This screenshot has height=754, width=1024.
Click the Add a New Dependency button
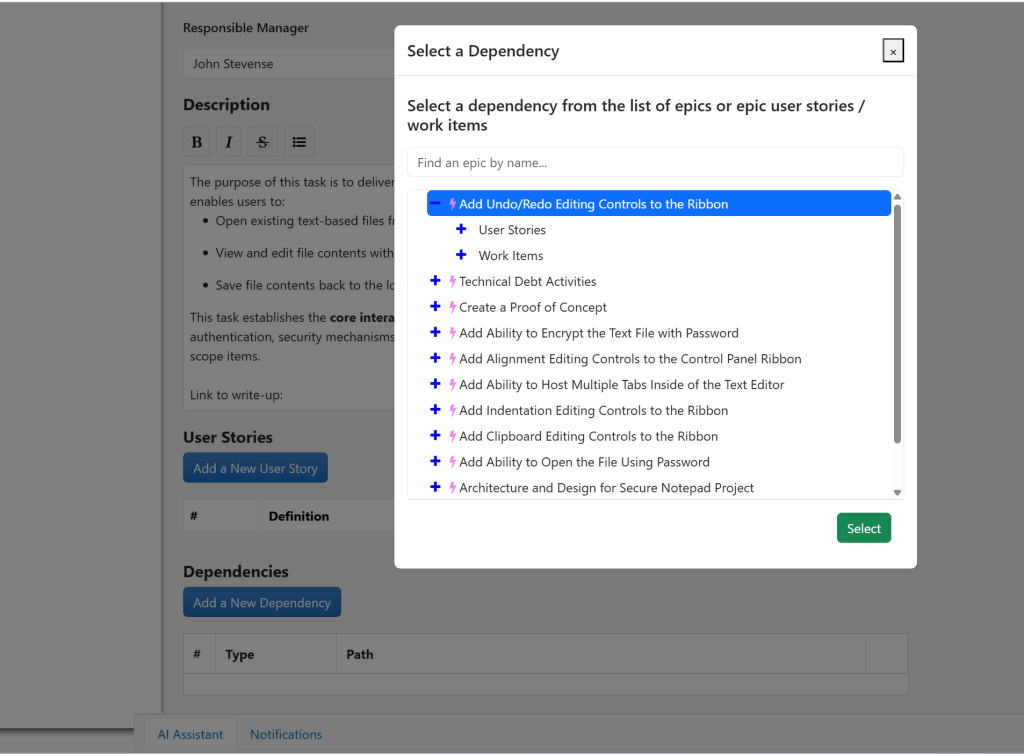pos(262,603)
